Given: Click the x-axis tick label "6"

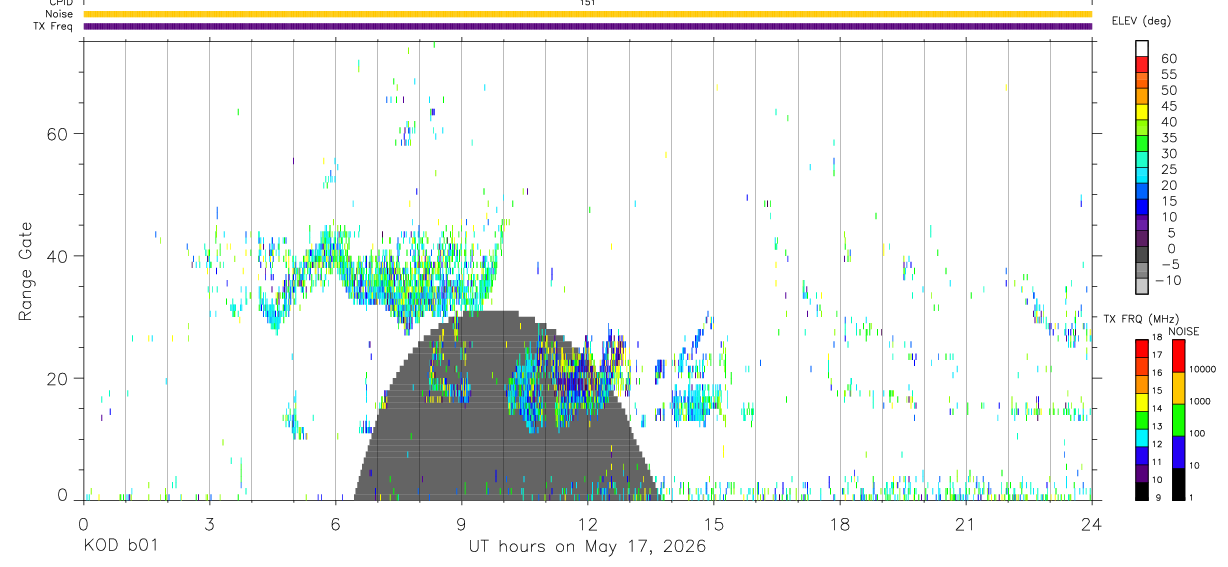Looking at the screenshot, I should (x=335, y=525).
